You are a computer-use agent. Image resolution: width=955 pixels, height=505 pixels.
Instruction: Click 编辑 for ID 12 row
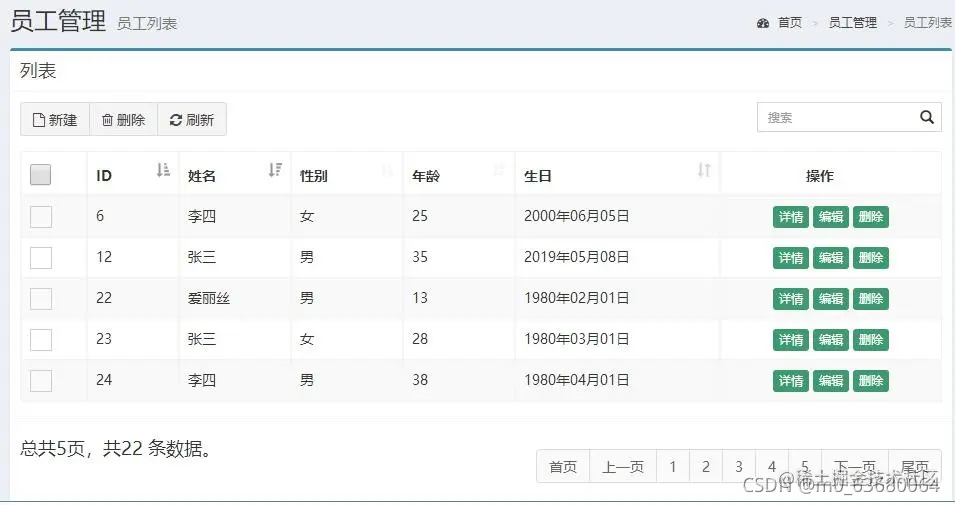point(831,258)
